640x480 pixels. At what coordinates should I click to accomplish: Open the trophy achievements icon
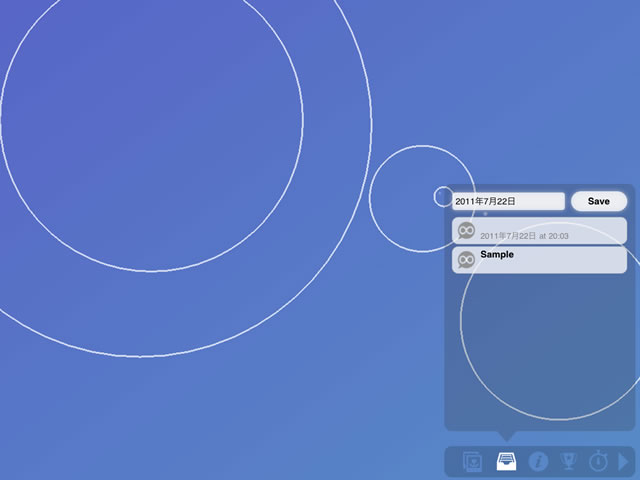coord(568,461)
